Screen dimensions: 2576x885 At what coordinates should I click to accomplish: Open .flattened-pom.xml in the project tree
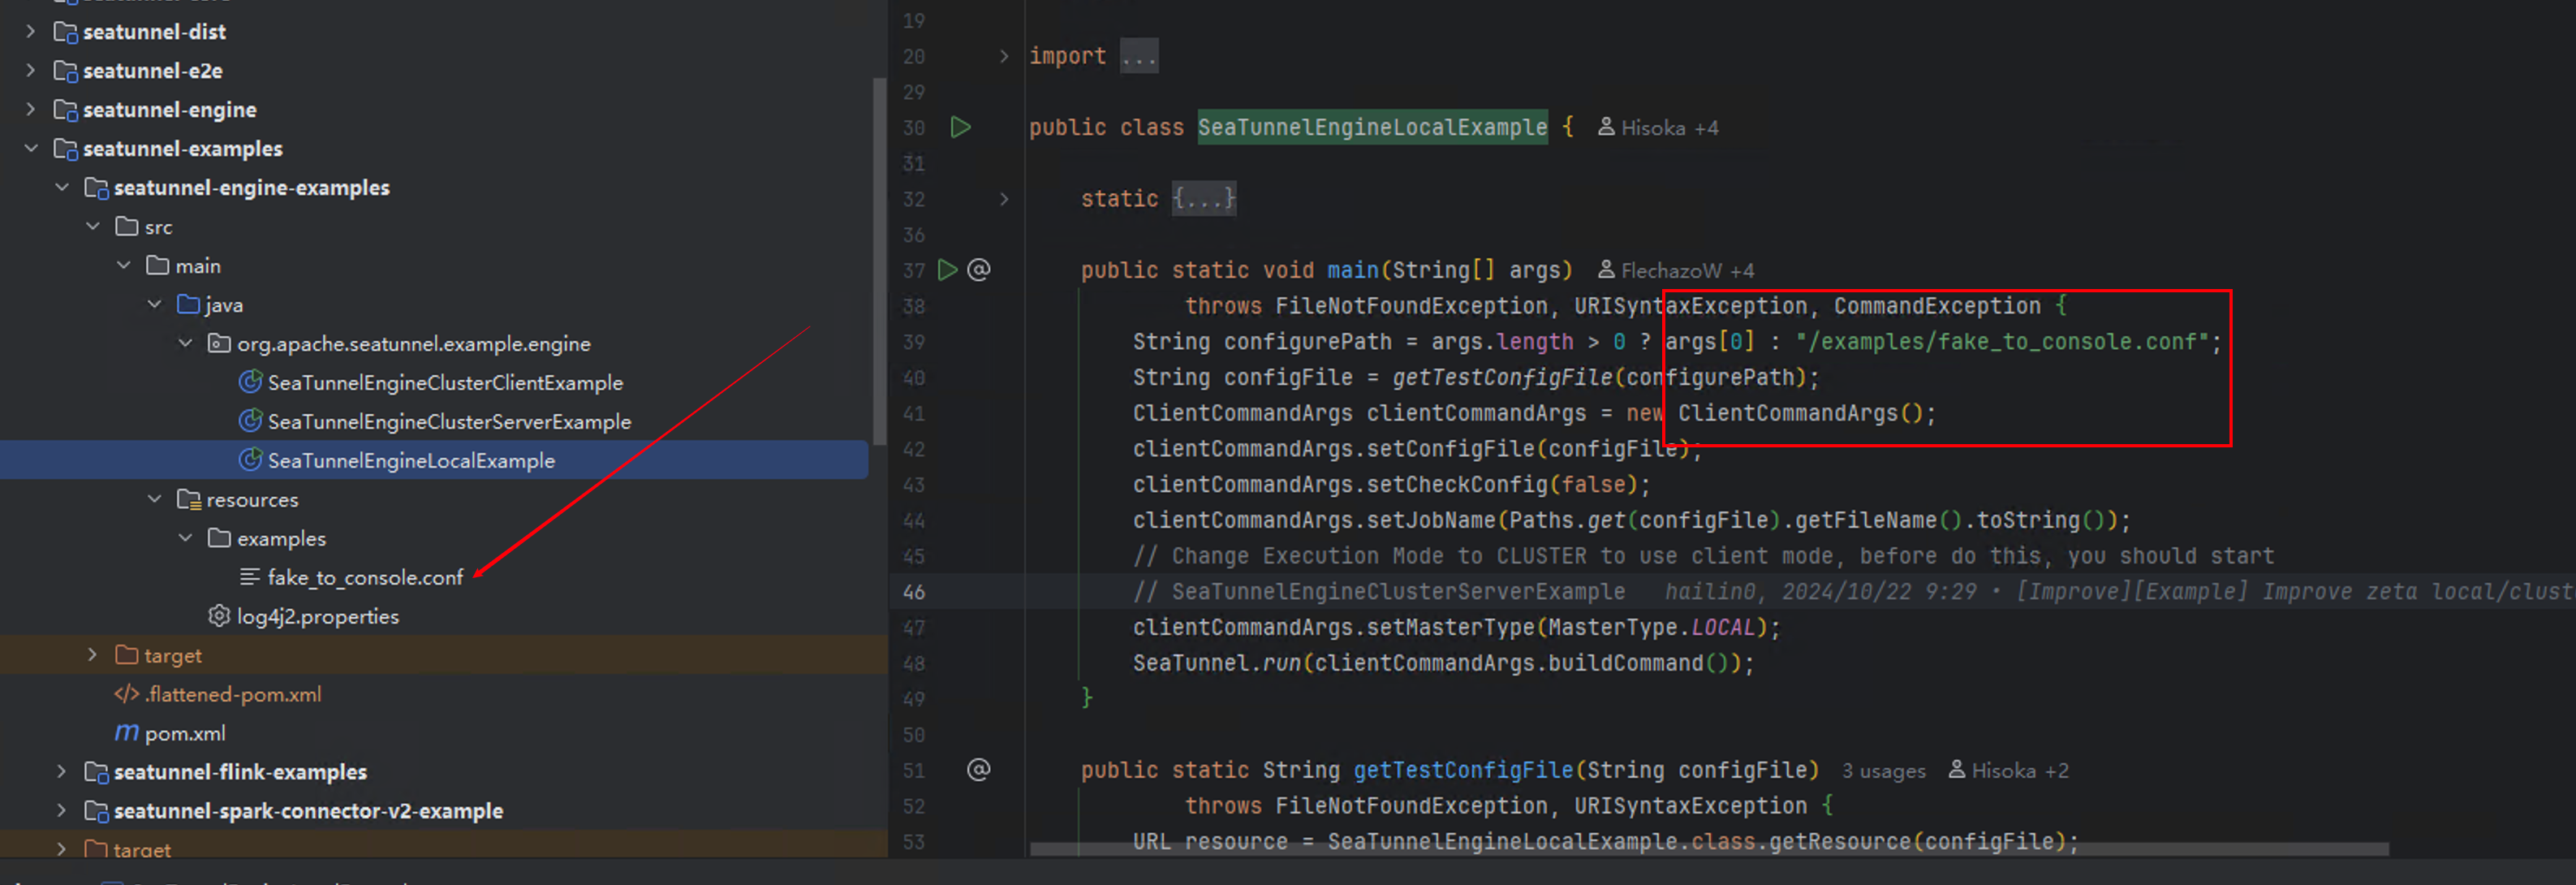tap(232, 694)
